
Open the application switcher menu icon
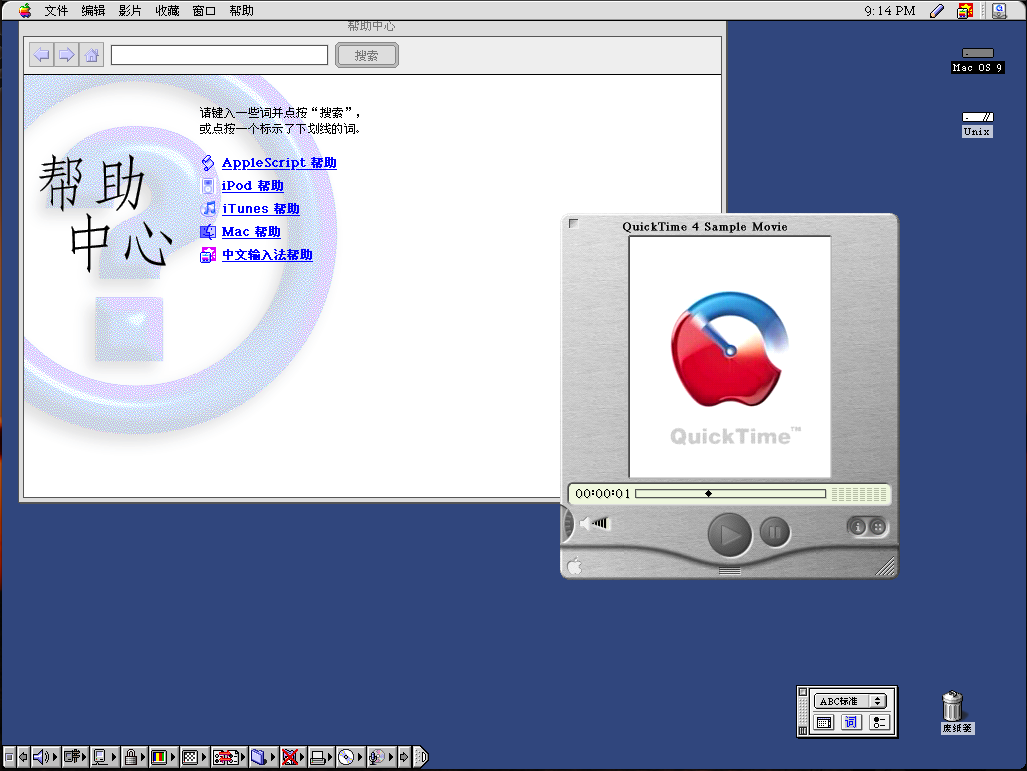tap(999, 10)
